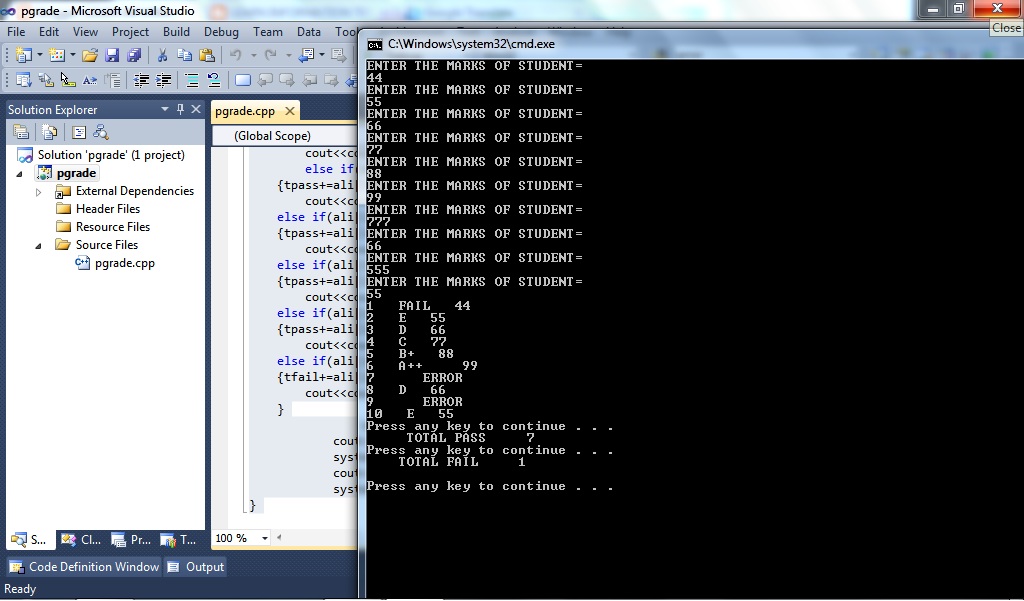Switch to the Output tab

click(196, 567)
